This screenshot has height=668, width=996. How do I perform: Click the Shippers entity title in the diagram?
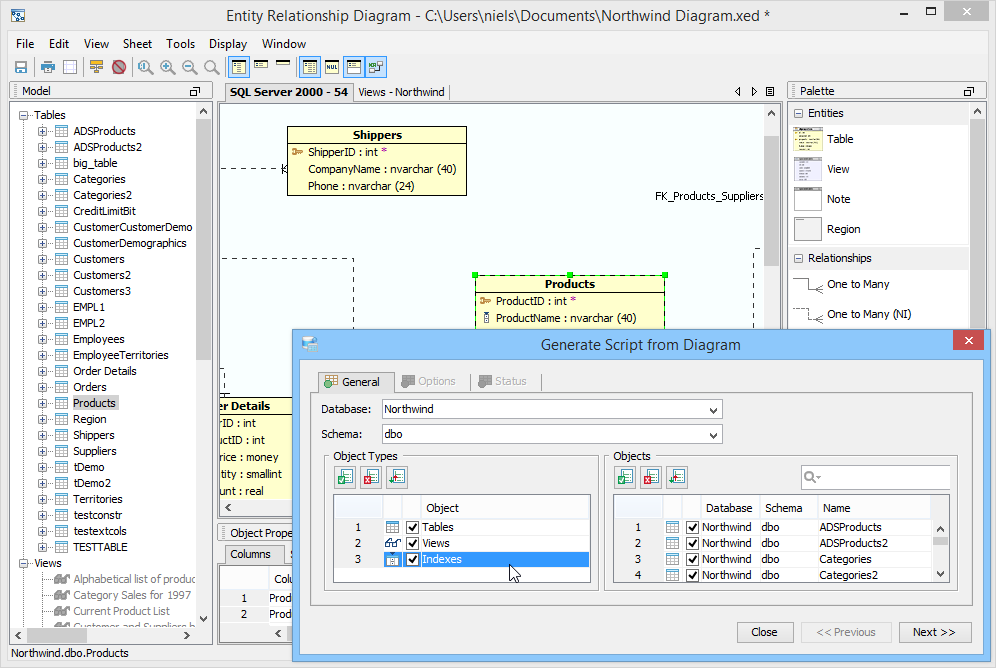pyautogui.click(x=377, y=135)
